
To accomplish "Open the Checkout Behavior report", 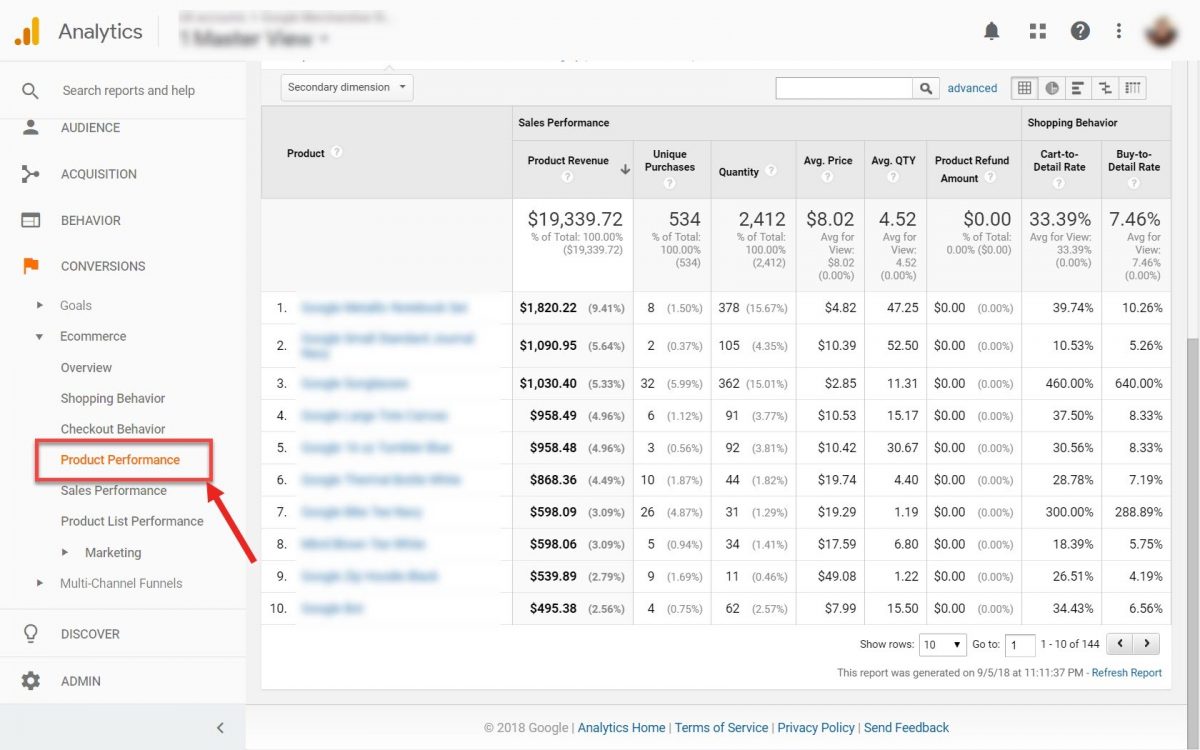I will (113, 429).
